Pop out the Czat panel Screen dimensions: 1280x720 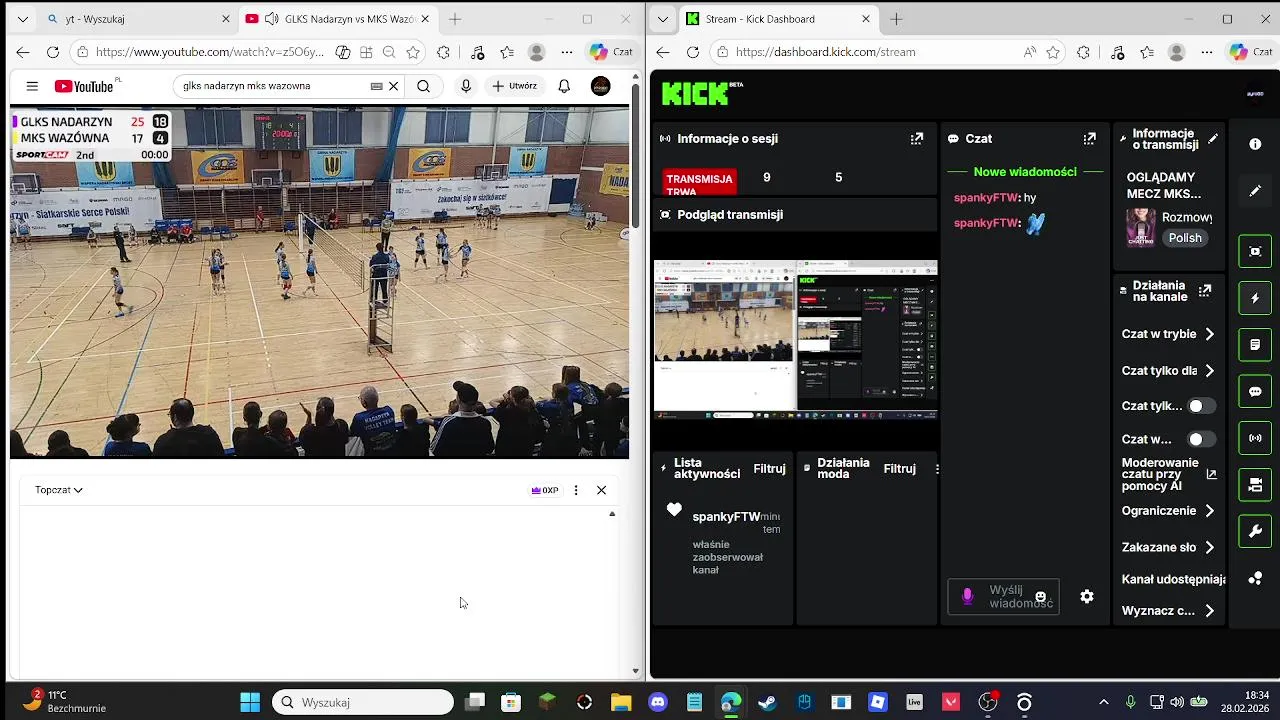[1089, 139]
